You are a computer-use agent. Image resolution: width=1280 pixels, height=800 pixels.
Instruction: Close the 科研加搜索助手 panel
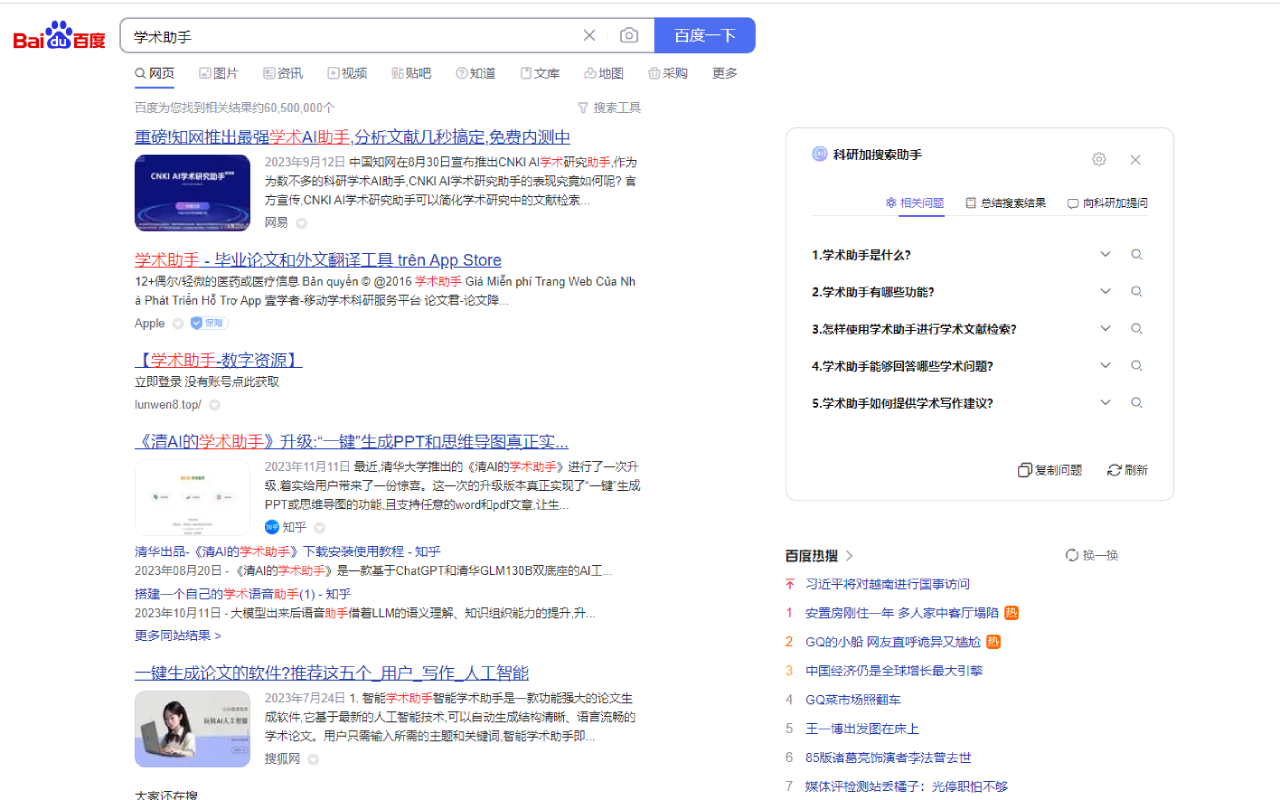(x=1135, y=159)
